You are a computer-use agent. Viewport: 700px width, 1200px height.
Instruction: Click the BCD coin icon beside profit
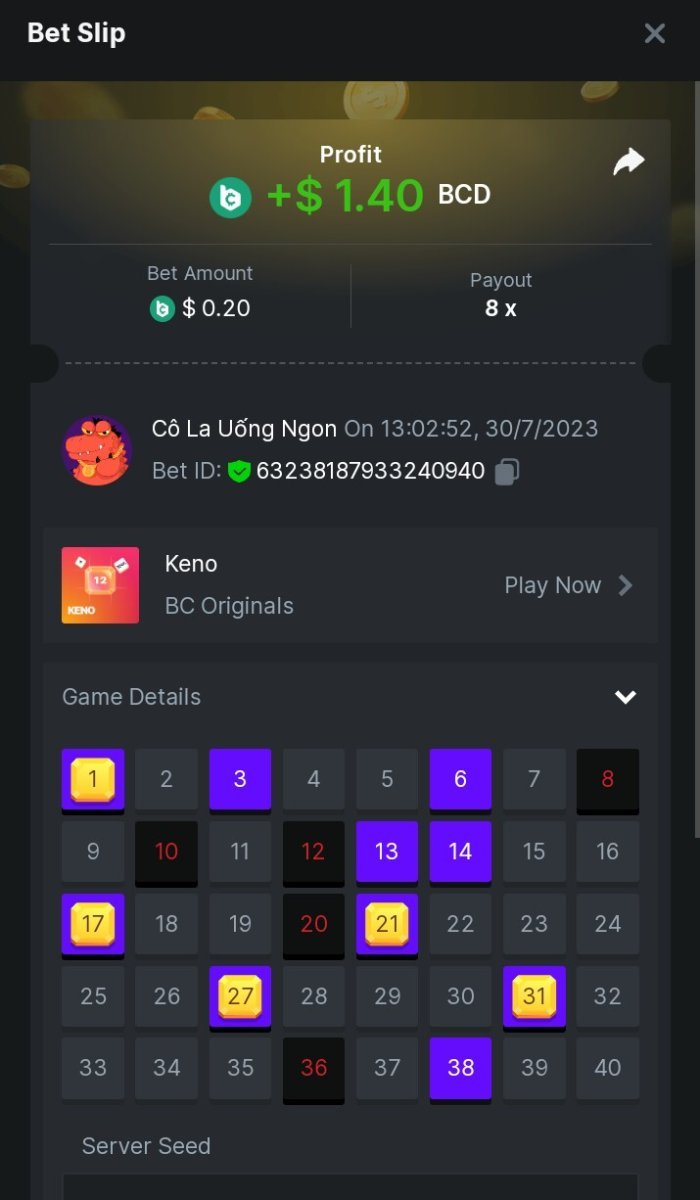pyautogui.click(x=230, y=196)
